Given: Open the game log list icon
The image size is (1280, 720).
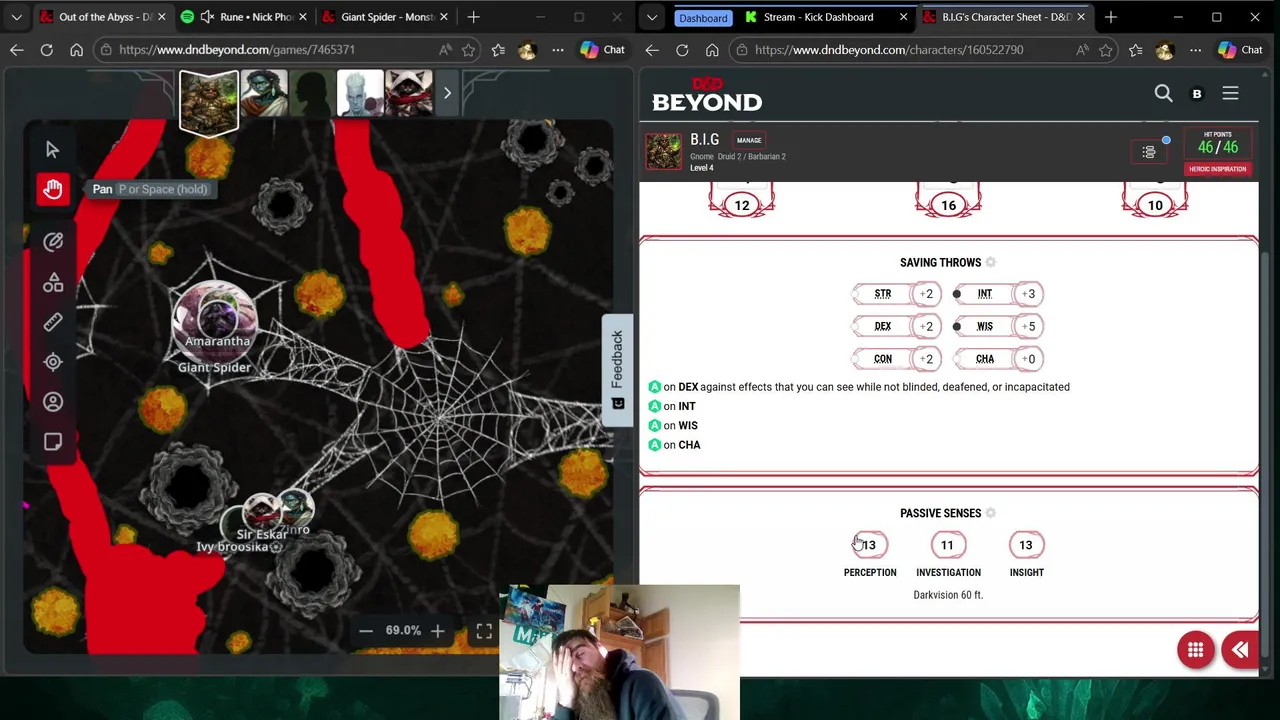Looking at the screenshot, I should [x=1149, y=152].
